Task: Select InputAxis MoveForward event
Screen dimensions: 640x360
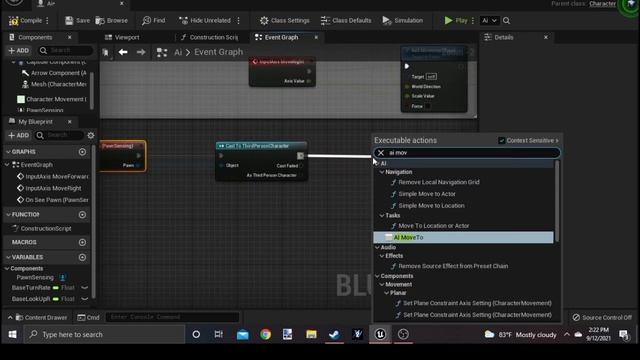Action: [x=53, y=176]
